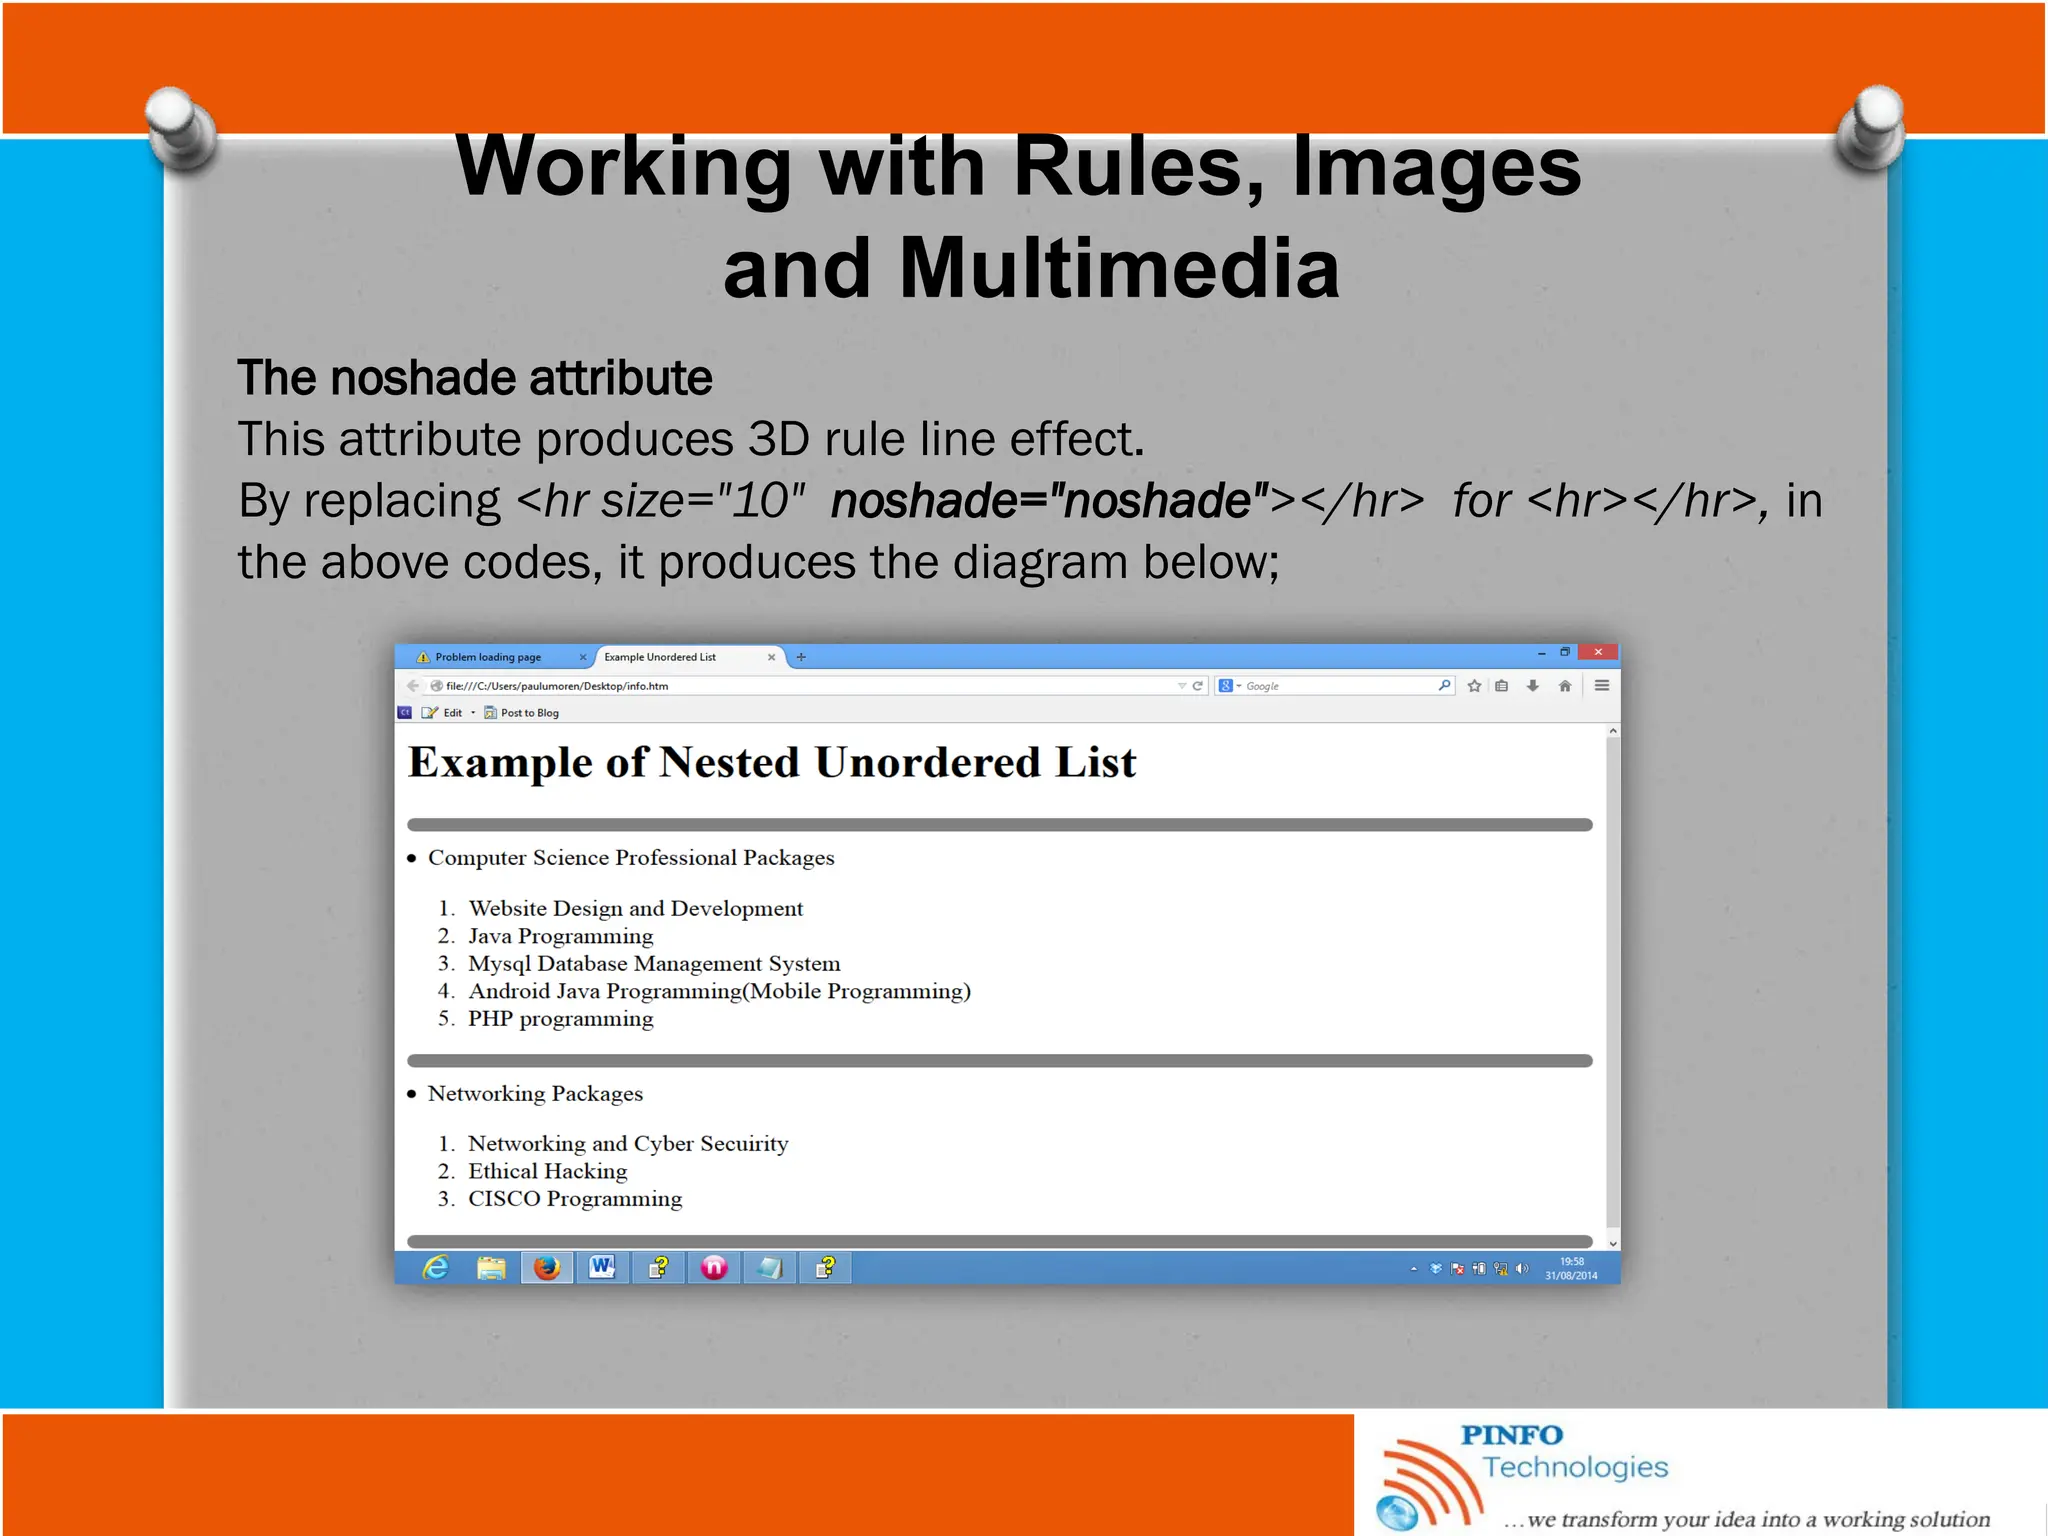This screenshot has height=1536, width=2048.
Task: Restore down the Firefox window
Action: pyautogui.click(x=1565, y=652)
